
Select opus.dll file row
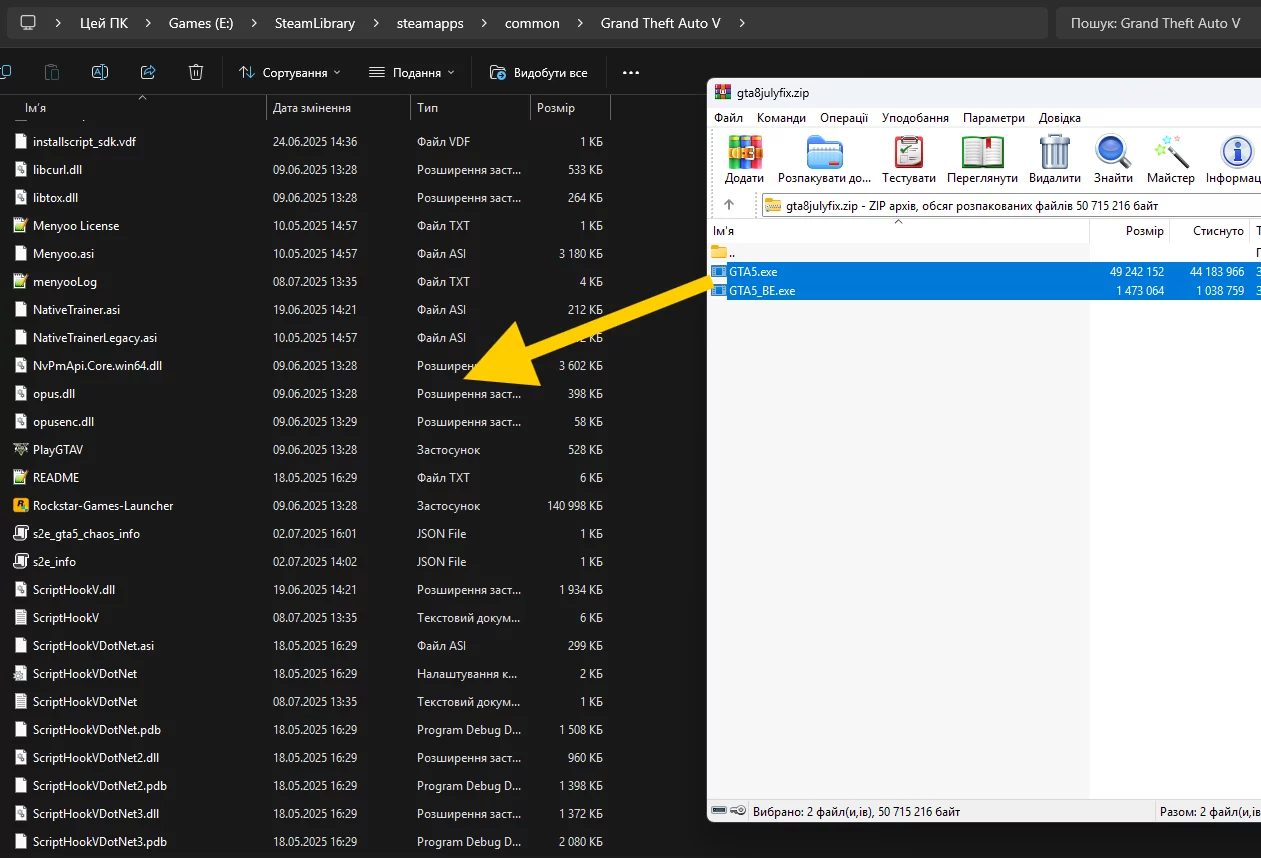[308, 394]
